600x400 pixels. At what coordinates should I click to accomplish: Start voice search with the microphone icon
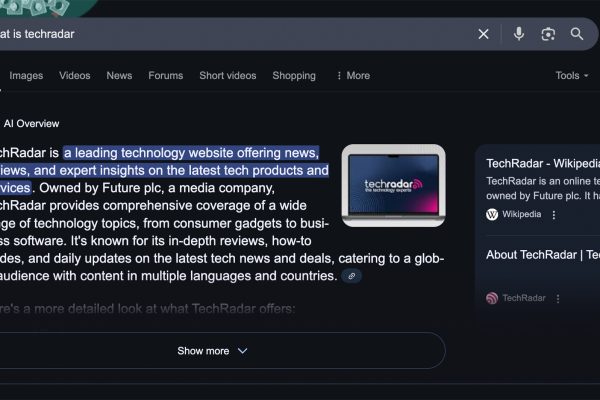point(518,34)
